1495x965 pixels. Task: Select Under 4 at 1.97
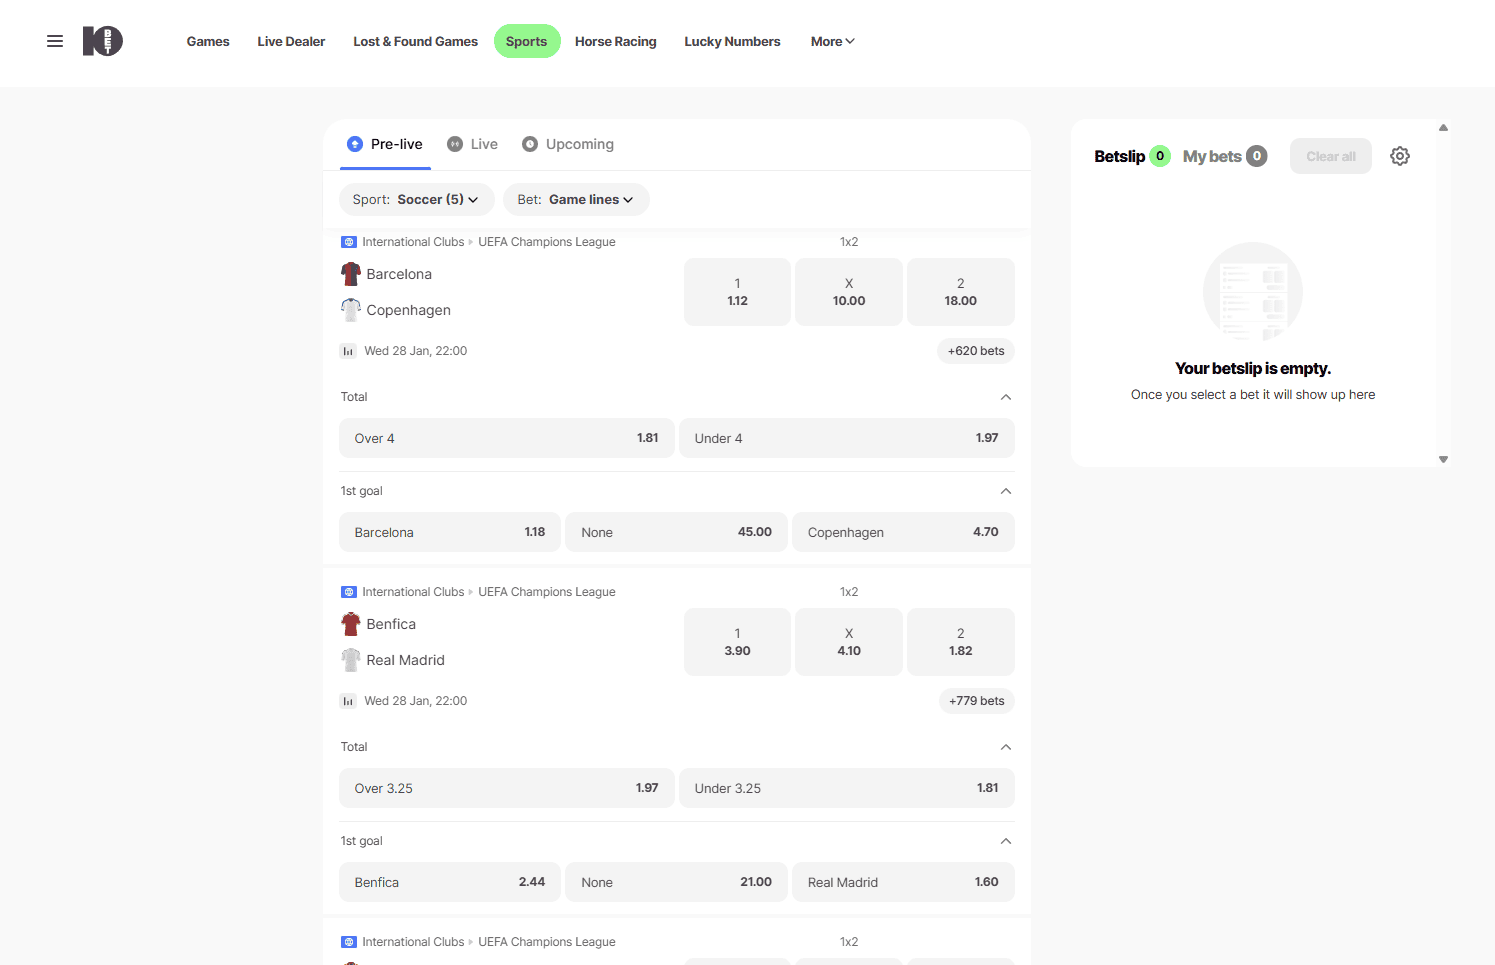tap(847, 438)
